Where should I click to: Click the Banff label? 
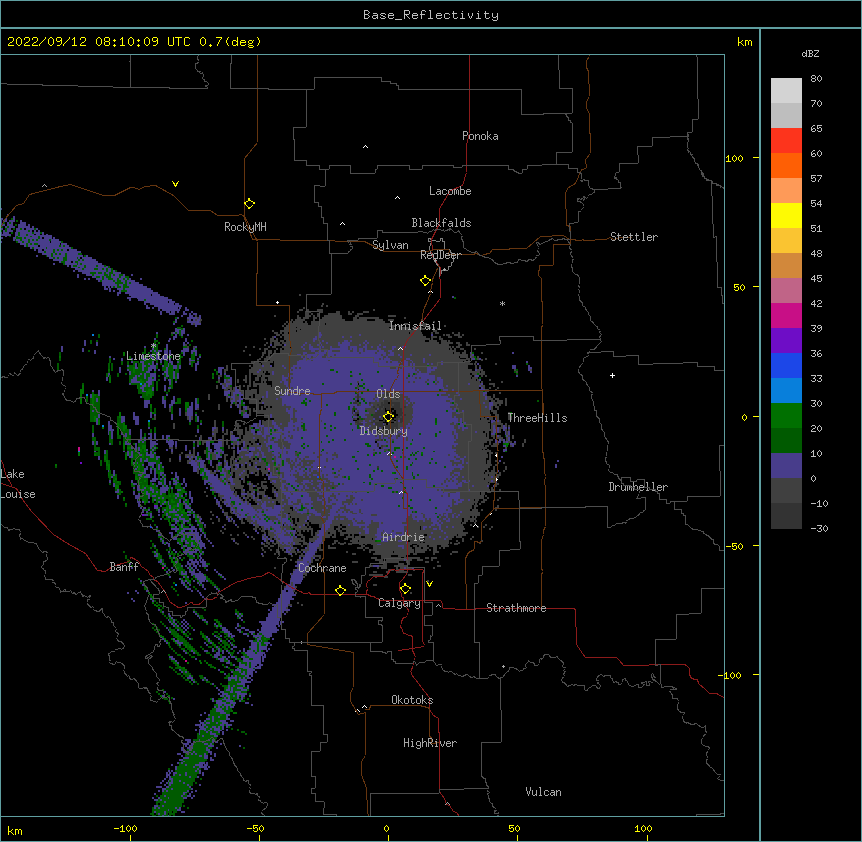pyautogui.click(x=124, y=567)
